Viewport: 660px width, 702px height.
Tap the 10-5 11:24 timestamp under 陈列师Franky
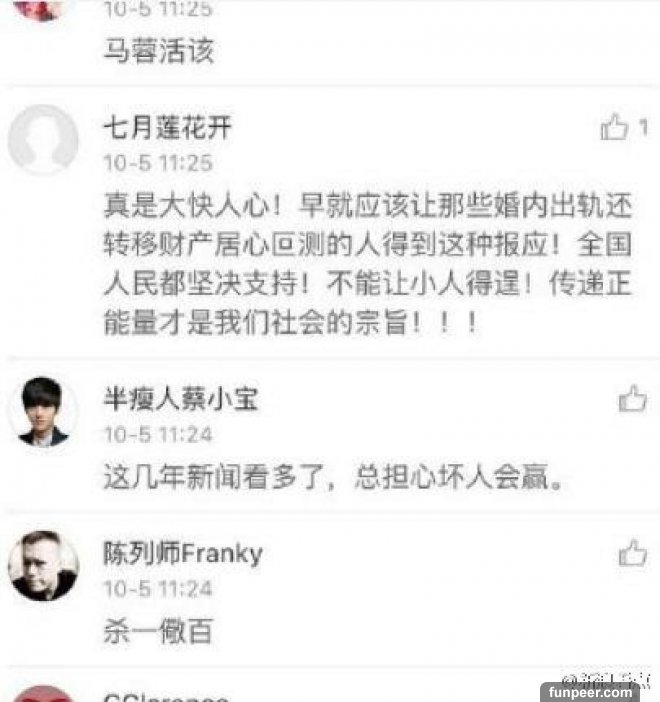pos(158,589)
